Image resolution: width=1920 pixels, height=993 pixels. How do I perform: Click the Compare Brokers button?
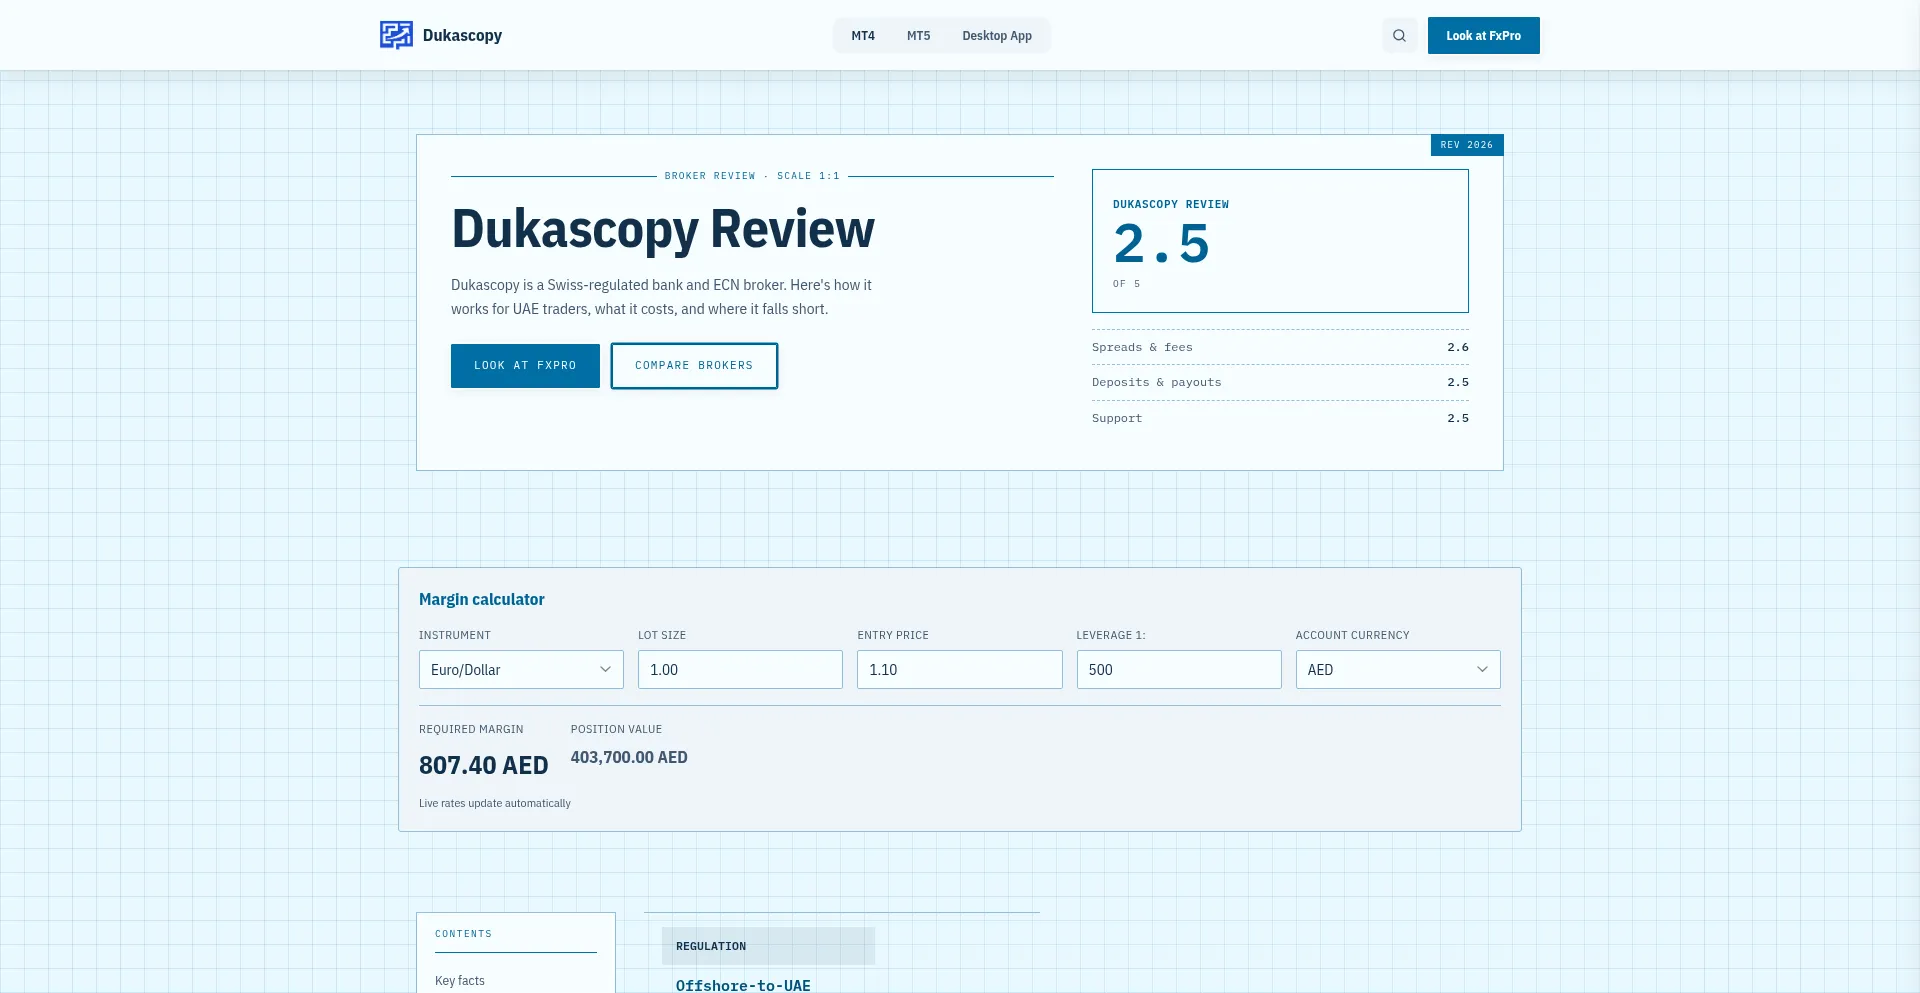pos(694,366)
